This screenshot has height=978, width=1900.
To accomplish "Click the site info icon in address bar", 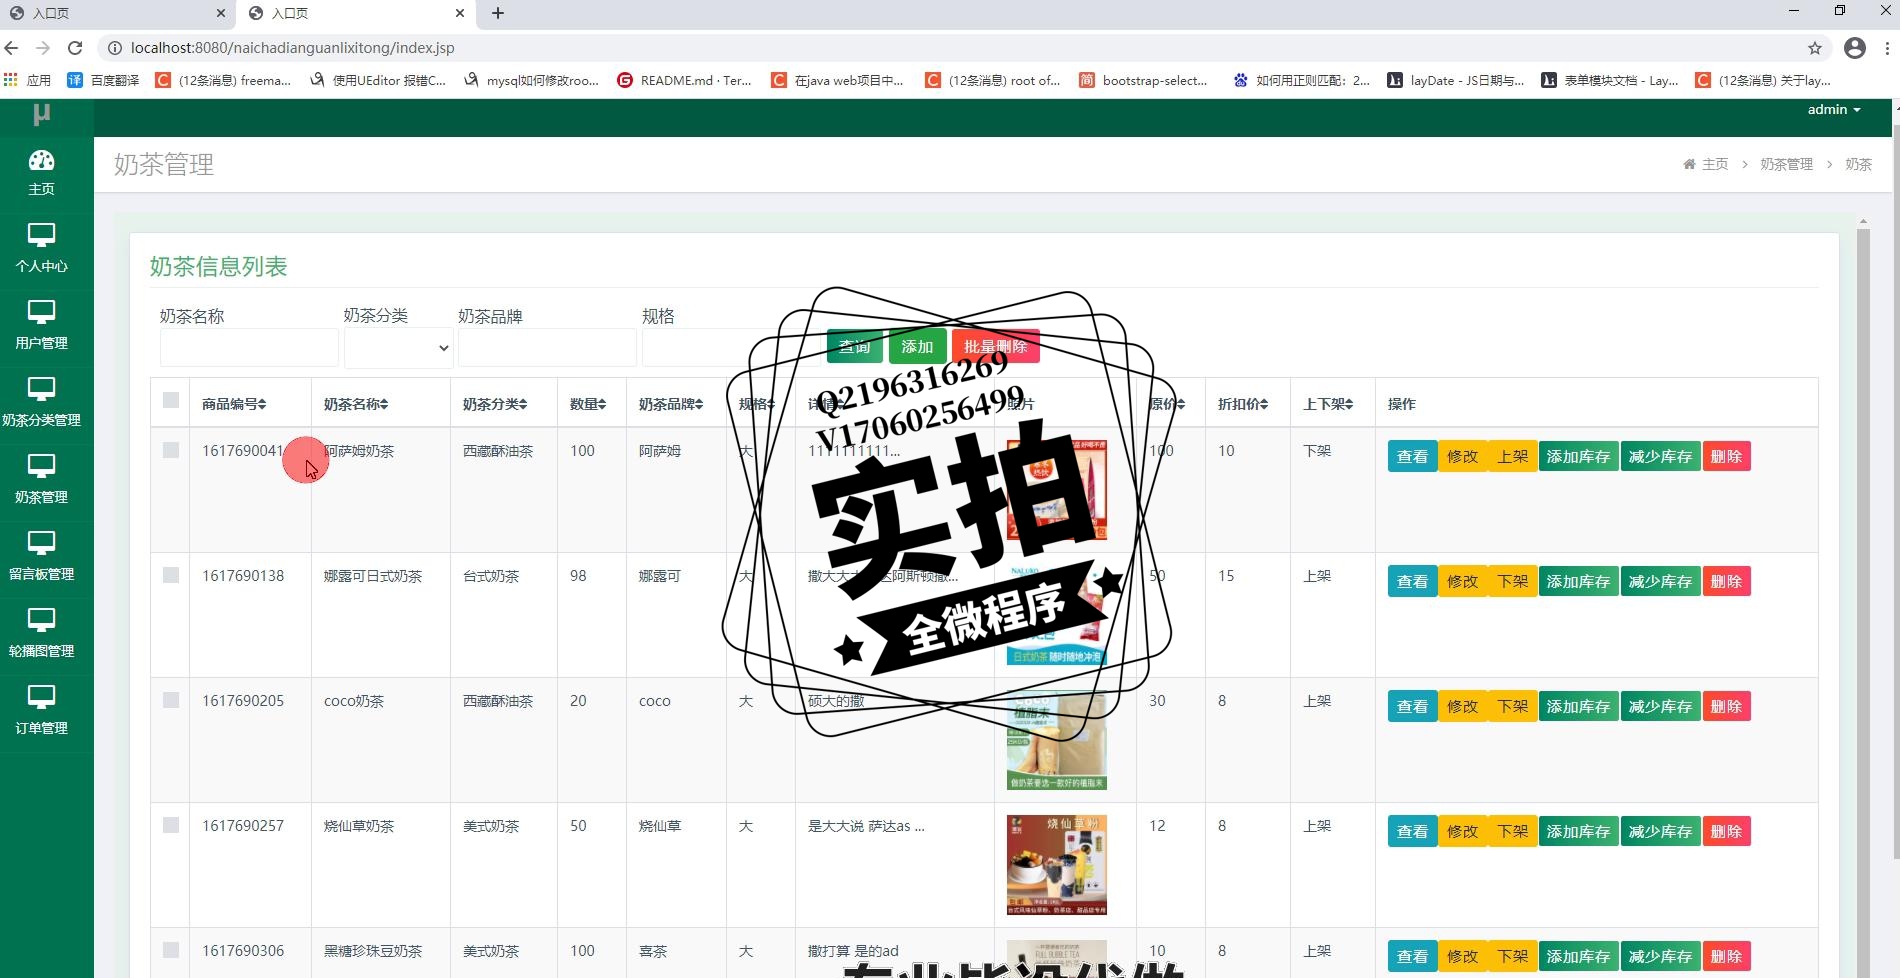I will 114,48.
